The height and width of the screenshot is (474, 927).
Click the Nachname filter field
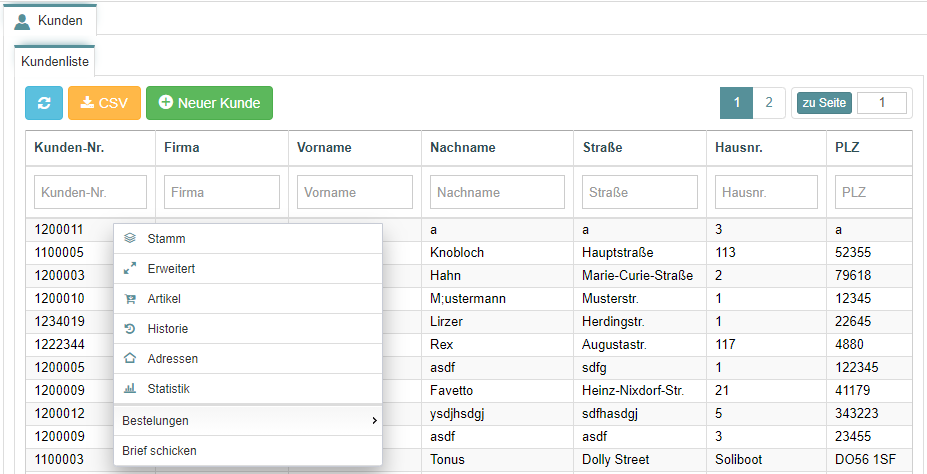pos(497,192)
